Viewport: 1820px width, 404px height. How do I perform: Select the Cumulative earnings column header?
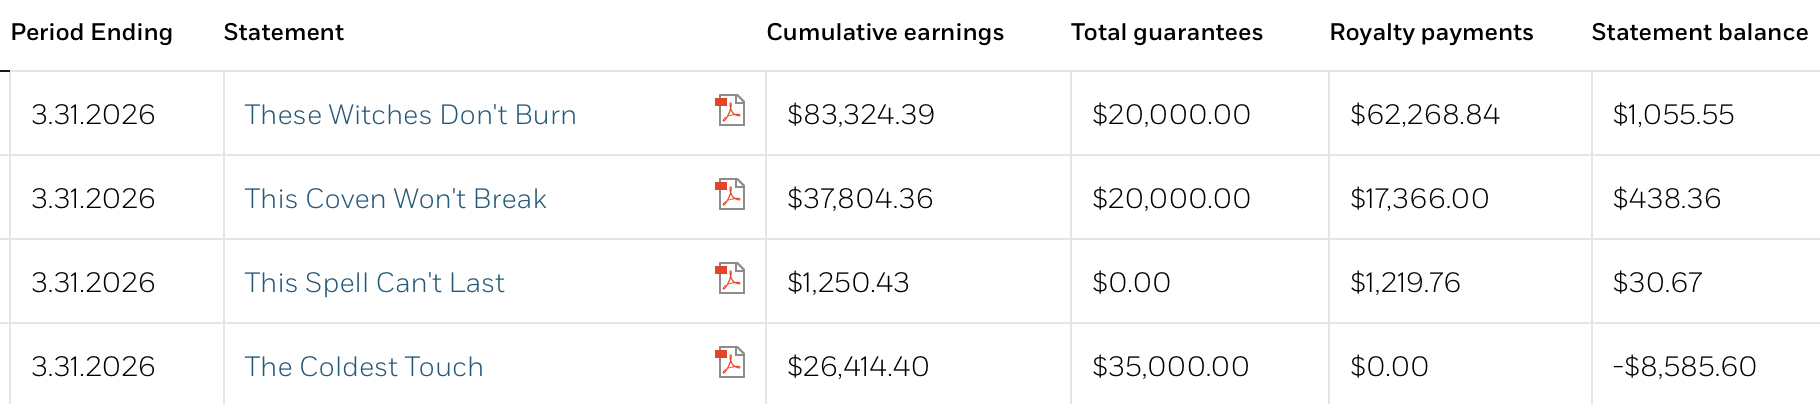(885, 33)
